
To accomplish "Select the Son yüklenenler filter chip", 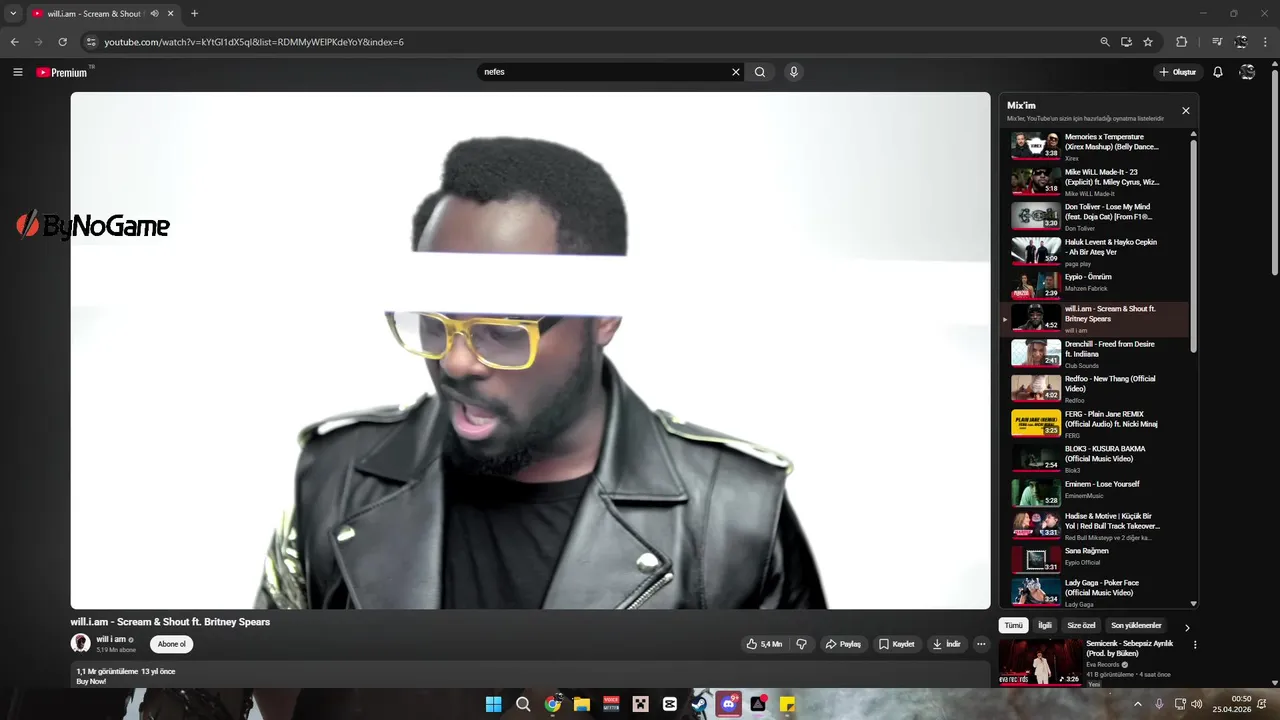I will (x=1136, y=625).
